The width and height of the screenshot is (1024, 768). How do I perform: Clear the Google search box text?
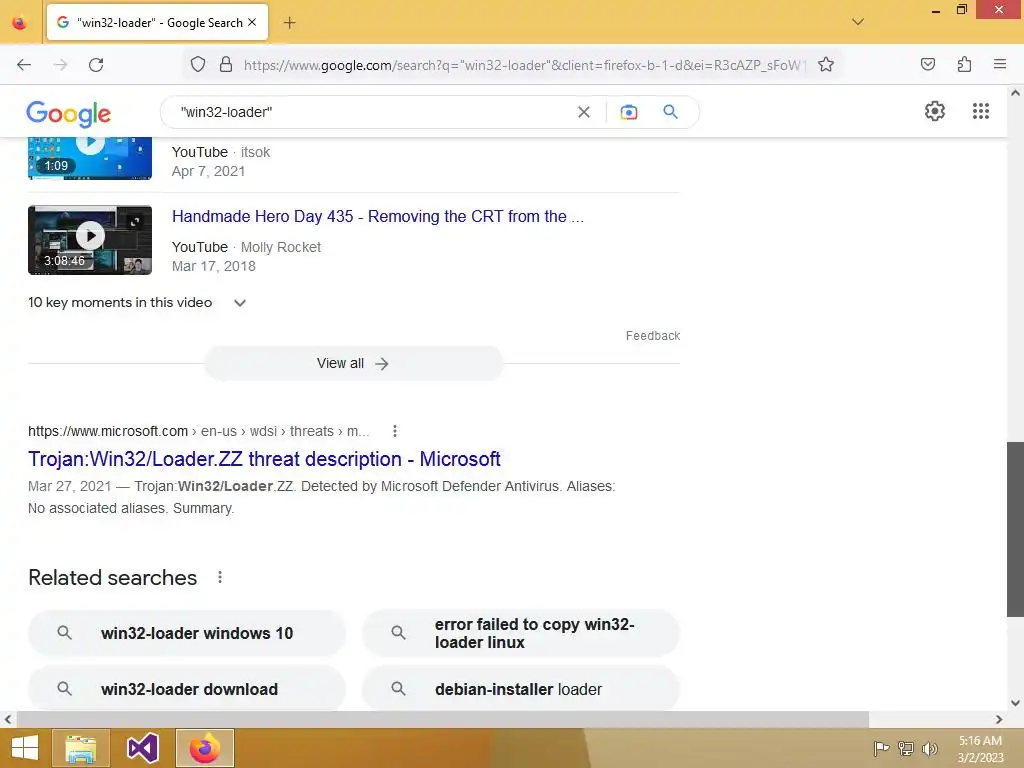tap(584, 112)
